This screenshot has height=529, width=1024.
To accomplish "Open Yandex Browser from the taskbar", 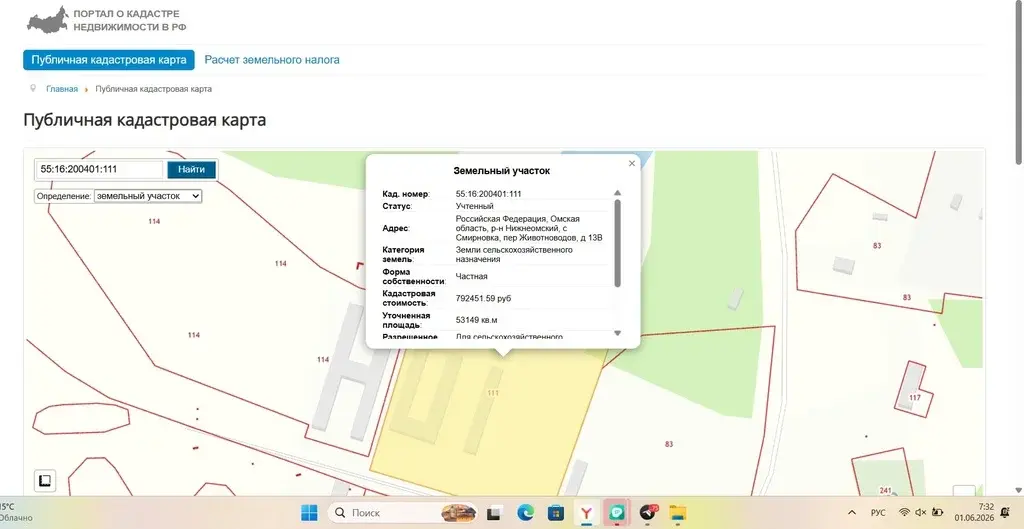I will pyautogui.click(x=586, y=513).
